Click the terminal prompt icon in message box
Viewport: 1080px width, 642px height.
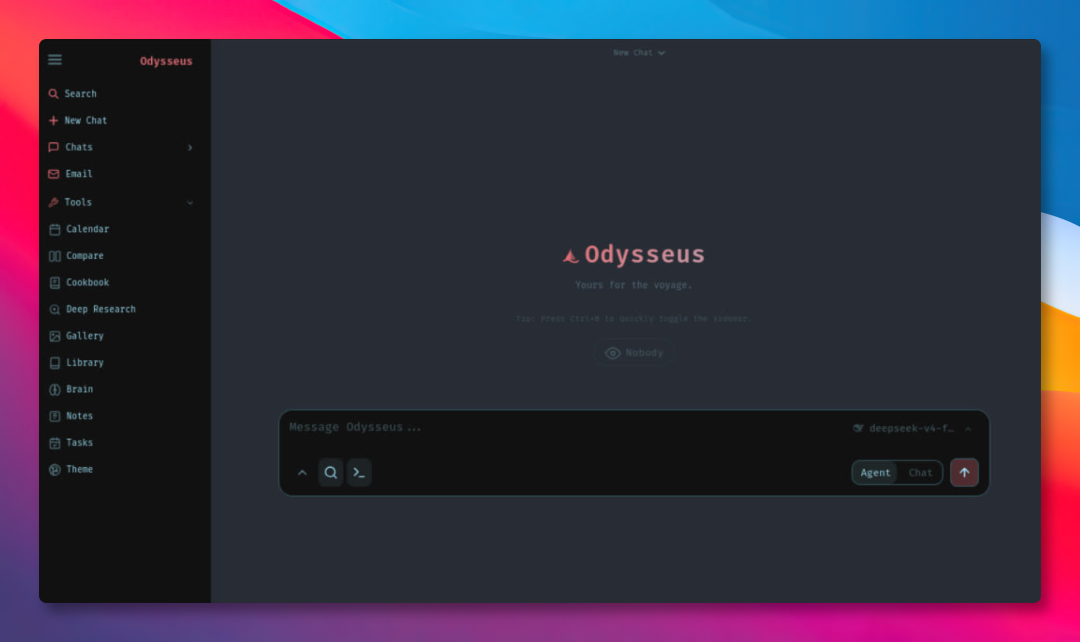359,473
